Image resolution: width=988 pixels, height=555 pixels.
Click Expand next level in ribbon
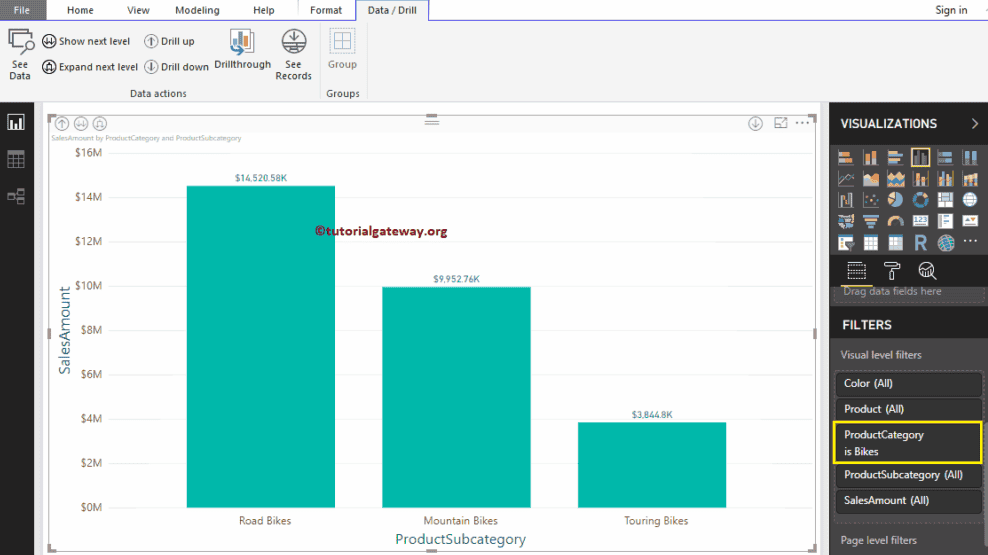pyautogui.click(x=90, y=67)
